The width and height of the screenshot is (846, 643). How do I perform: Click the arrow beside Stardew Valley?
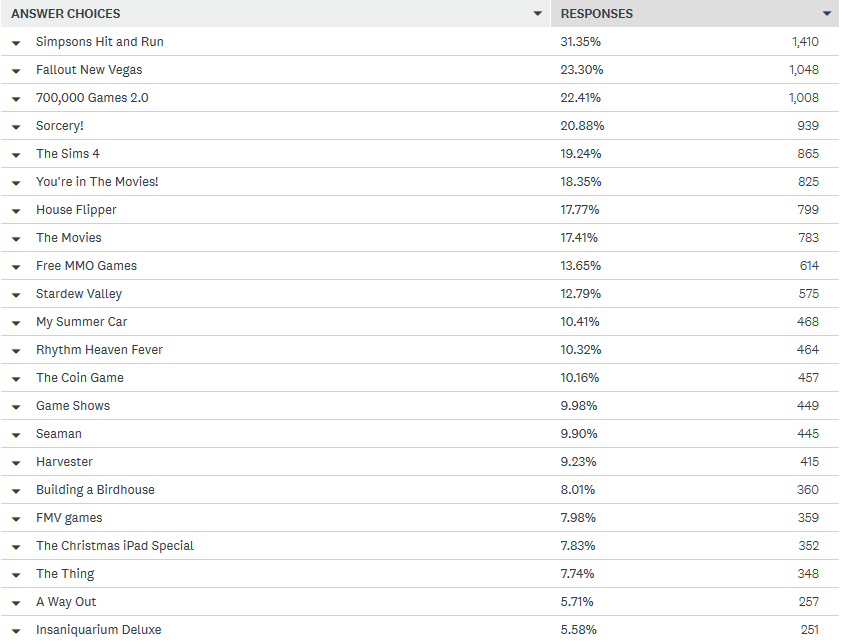coord(16,295)
